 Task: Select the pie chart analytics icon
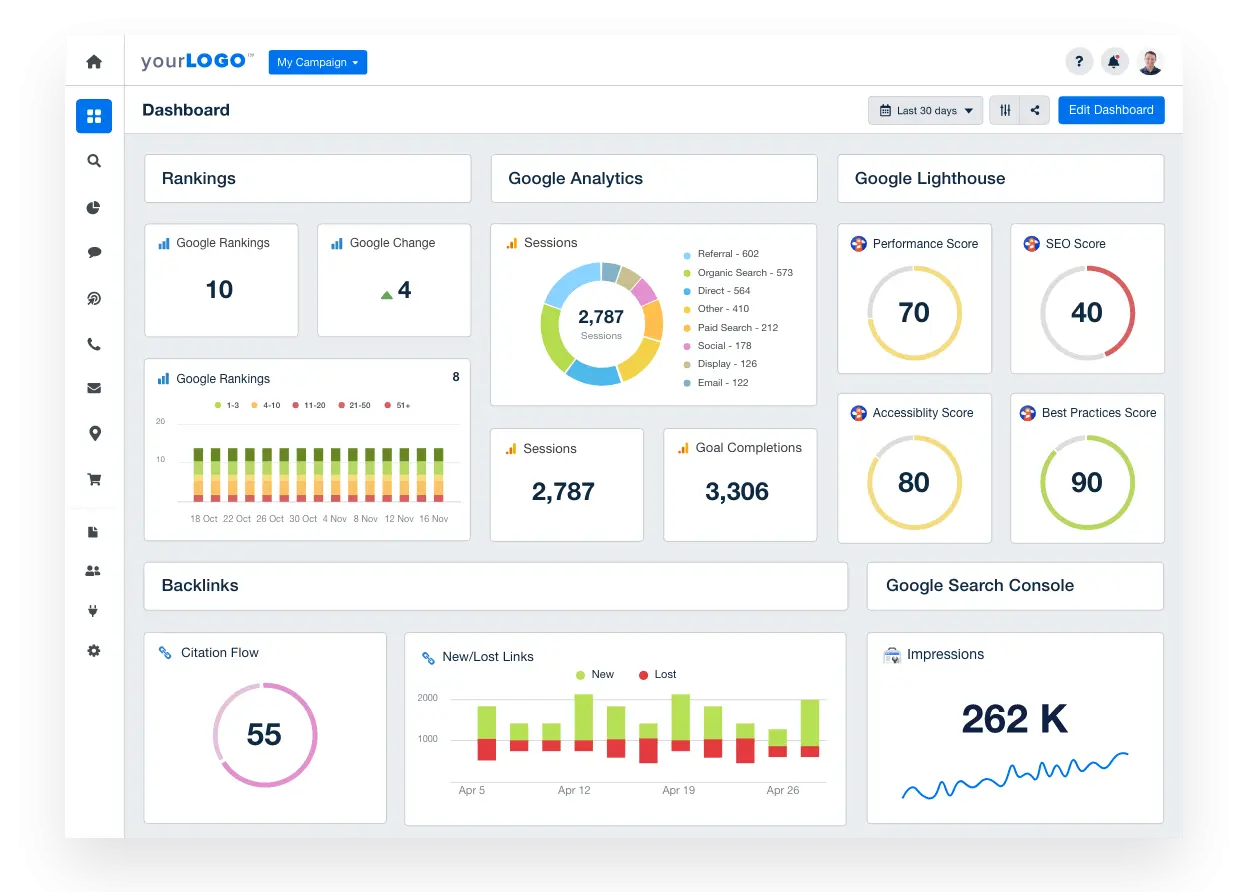(x=93, y=207)
